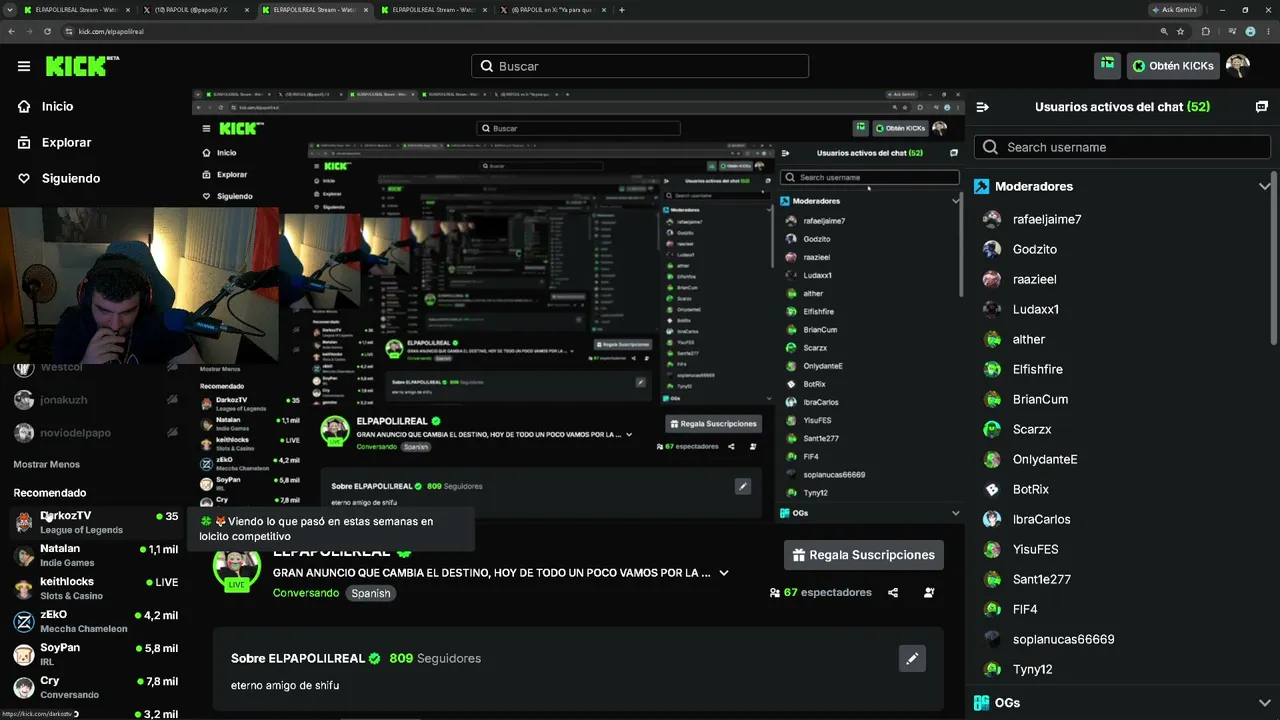Edit the Sobre ELPAPOLILREAL section with the pencil
This screenshot has height=720, width=1280.
tap(912, 658)
